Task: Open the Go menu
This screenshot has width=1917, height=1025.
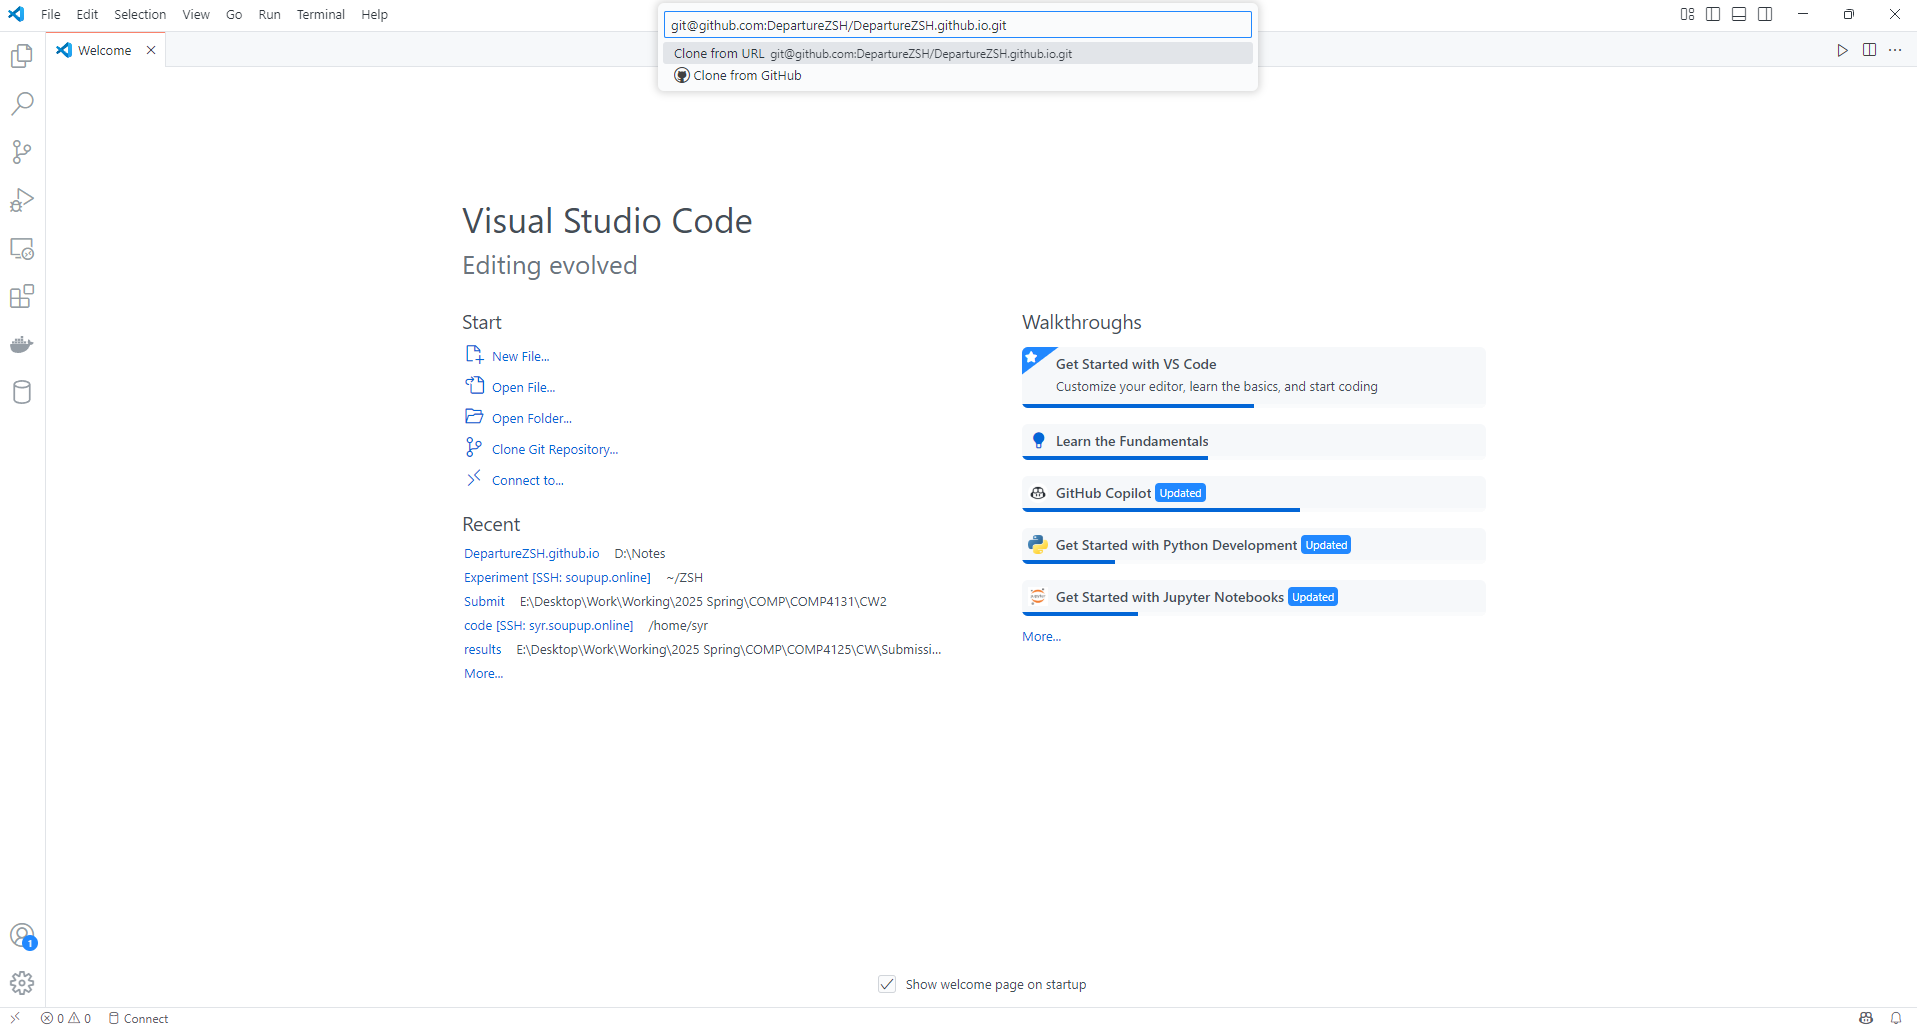Action: (x=234, y=14)
